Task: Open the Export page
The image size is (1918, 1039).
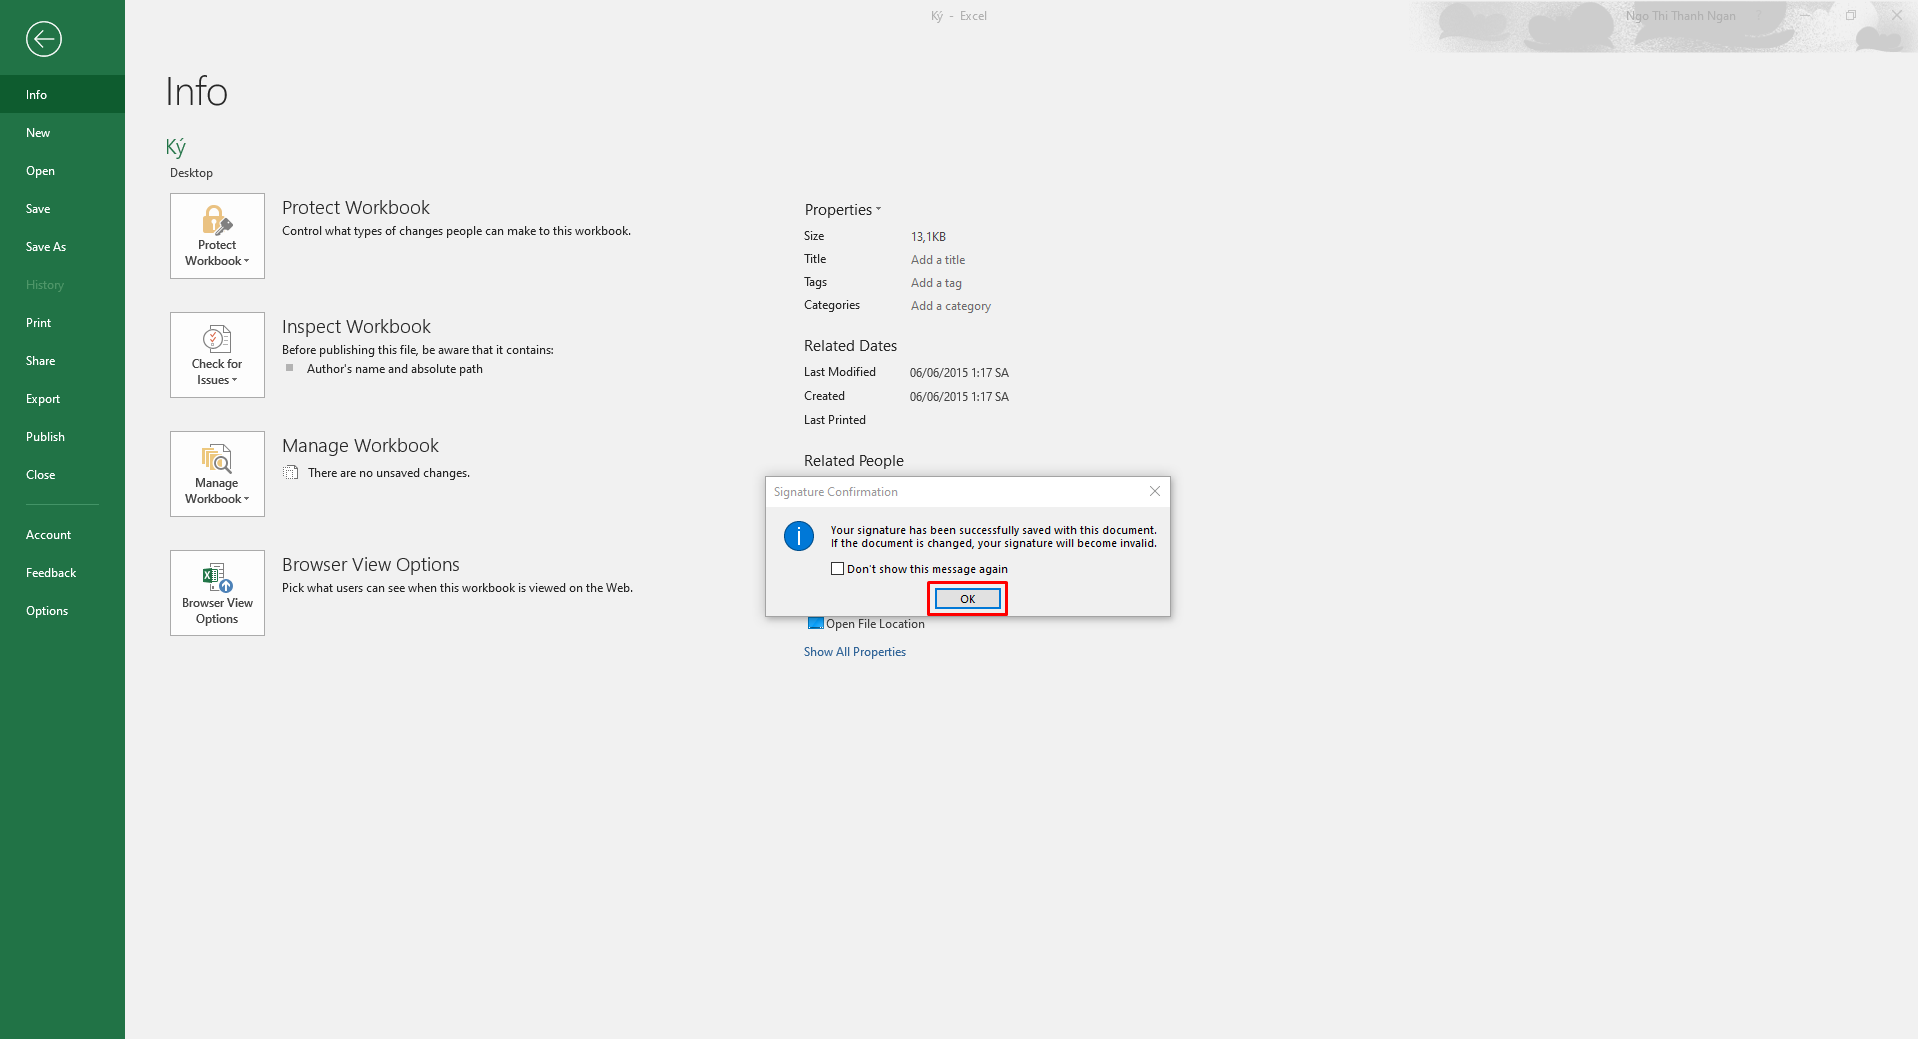Action: tap(62, 398)
